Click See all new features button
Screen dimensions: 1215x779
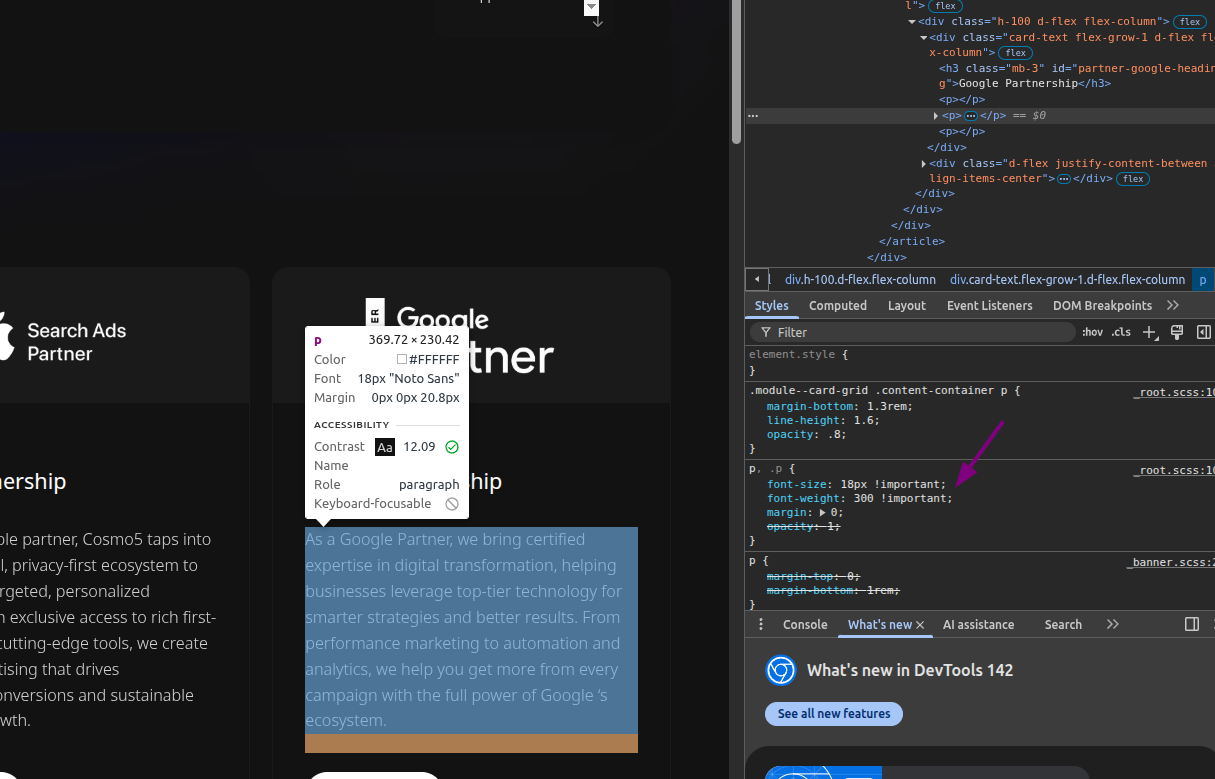pyautogui.click(x=834, y=713)
